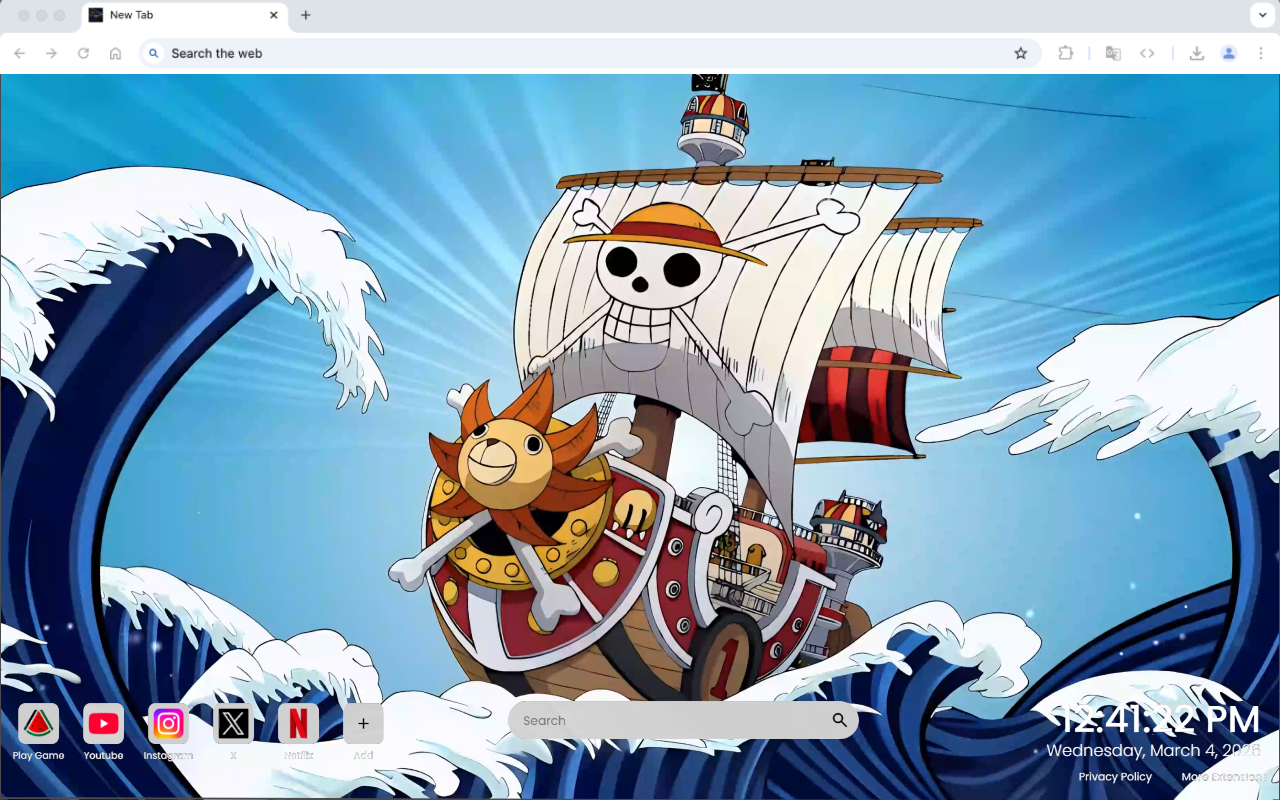Open the Chrome three-dot menu
Screen dimensions: 1280x800
click(x=1261, y=53)
